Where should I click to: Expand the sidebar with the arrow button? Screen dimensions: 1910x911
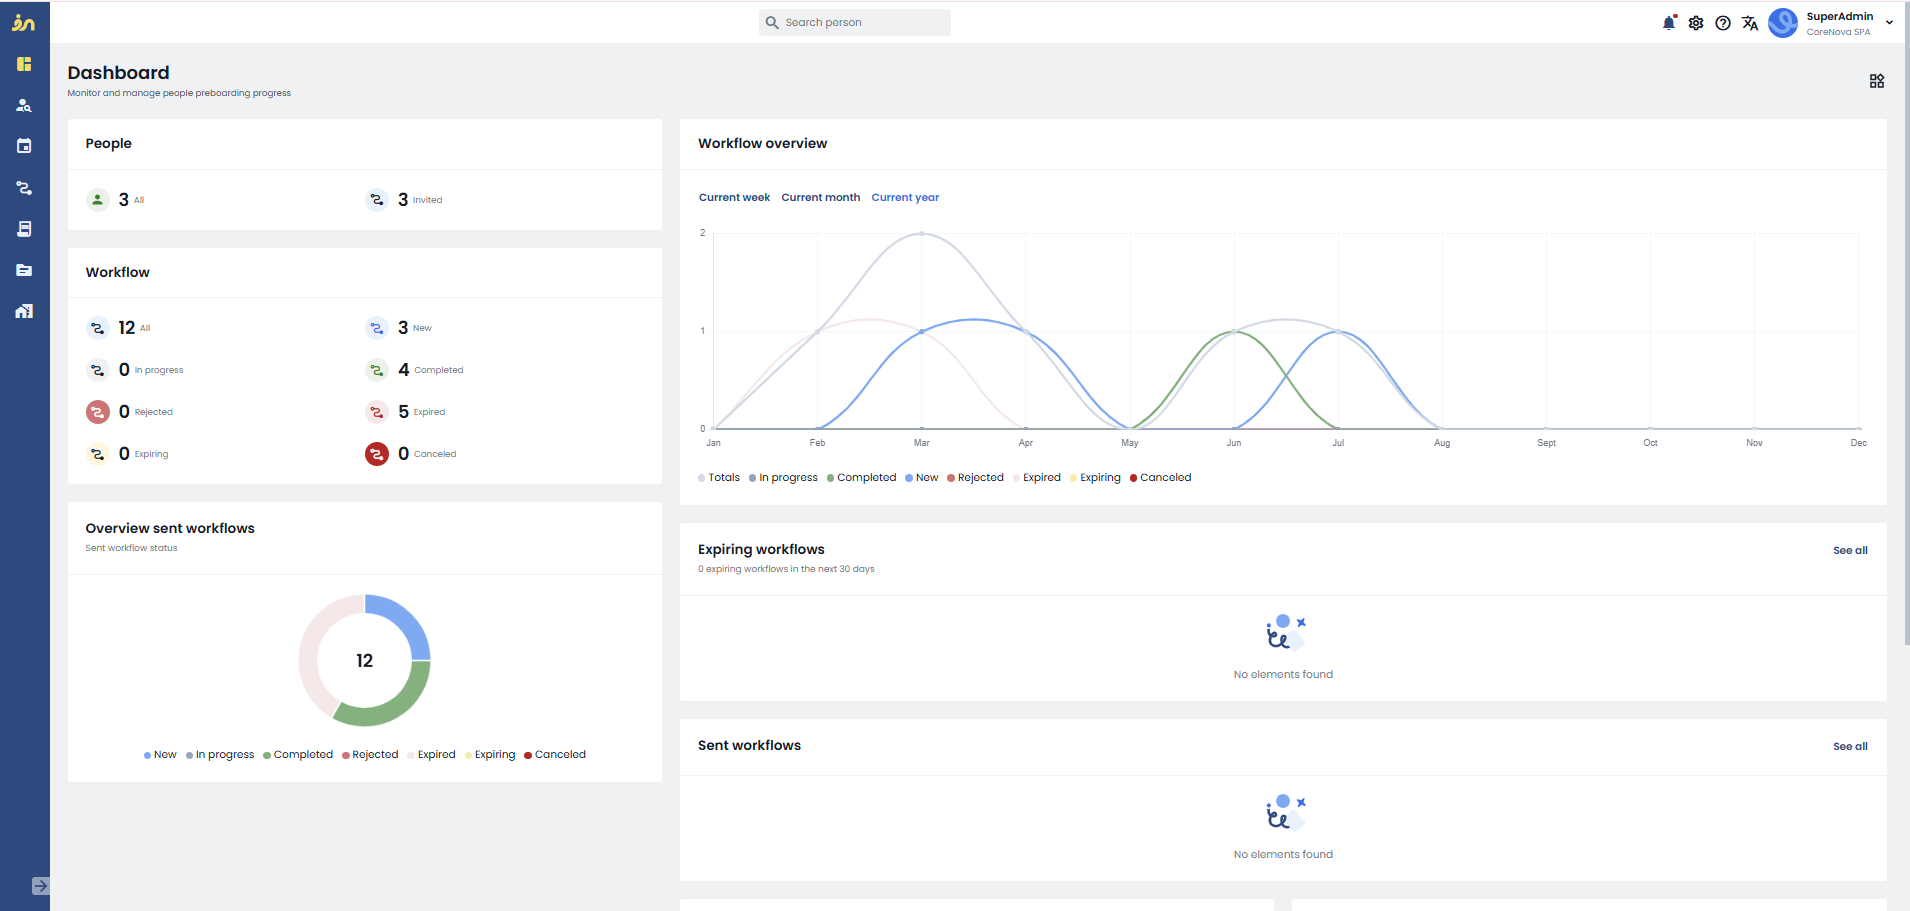pyautogui.click(x=40, y=886)
